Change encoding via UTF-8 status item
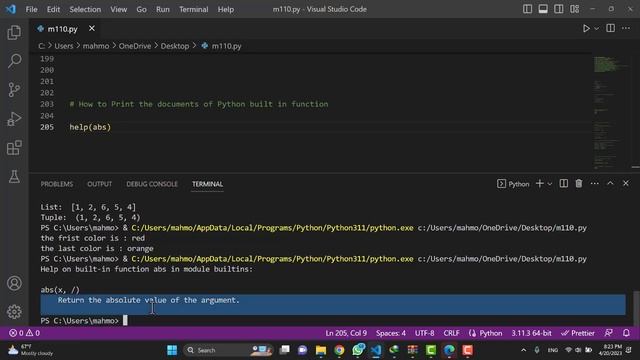Viewport: 640px width, 360px height. (424, 333)
